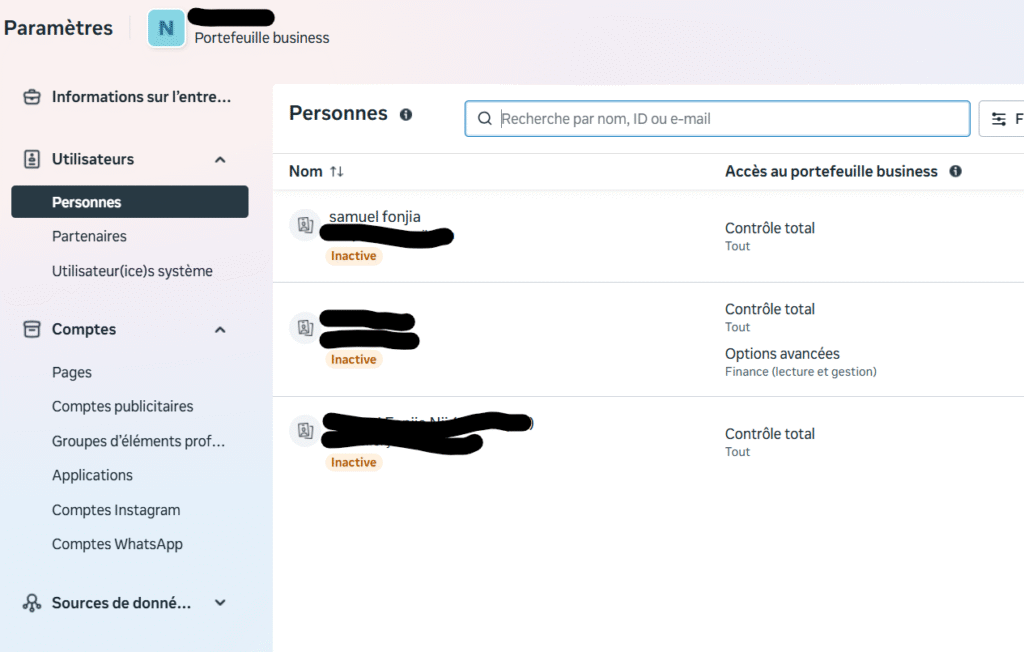Click the Utilisateurs badge icon in sidebar

pyautogui.click(x=32, y=159)
